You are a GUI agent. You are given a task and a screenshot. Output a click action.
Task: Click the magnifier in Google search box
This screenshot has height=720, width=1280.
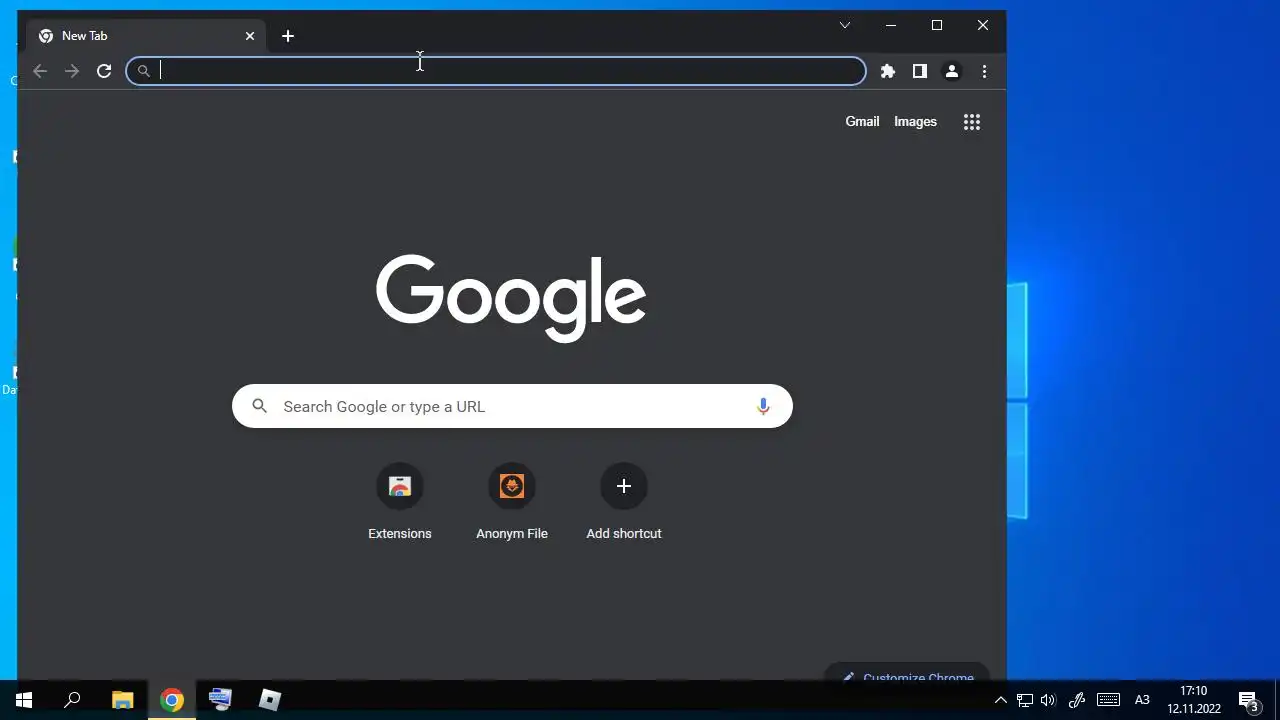coord(260,406)
